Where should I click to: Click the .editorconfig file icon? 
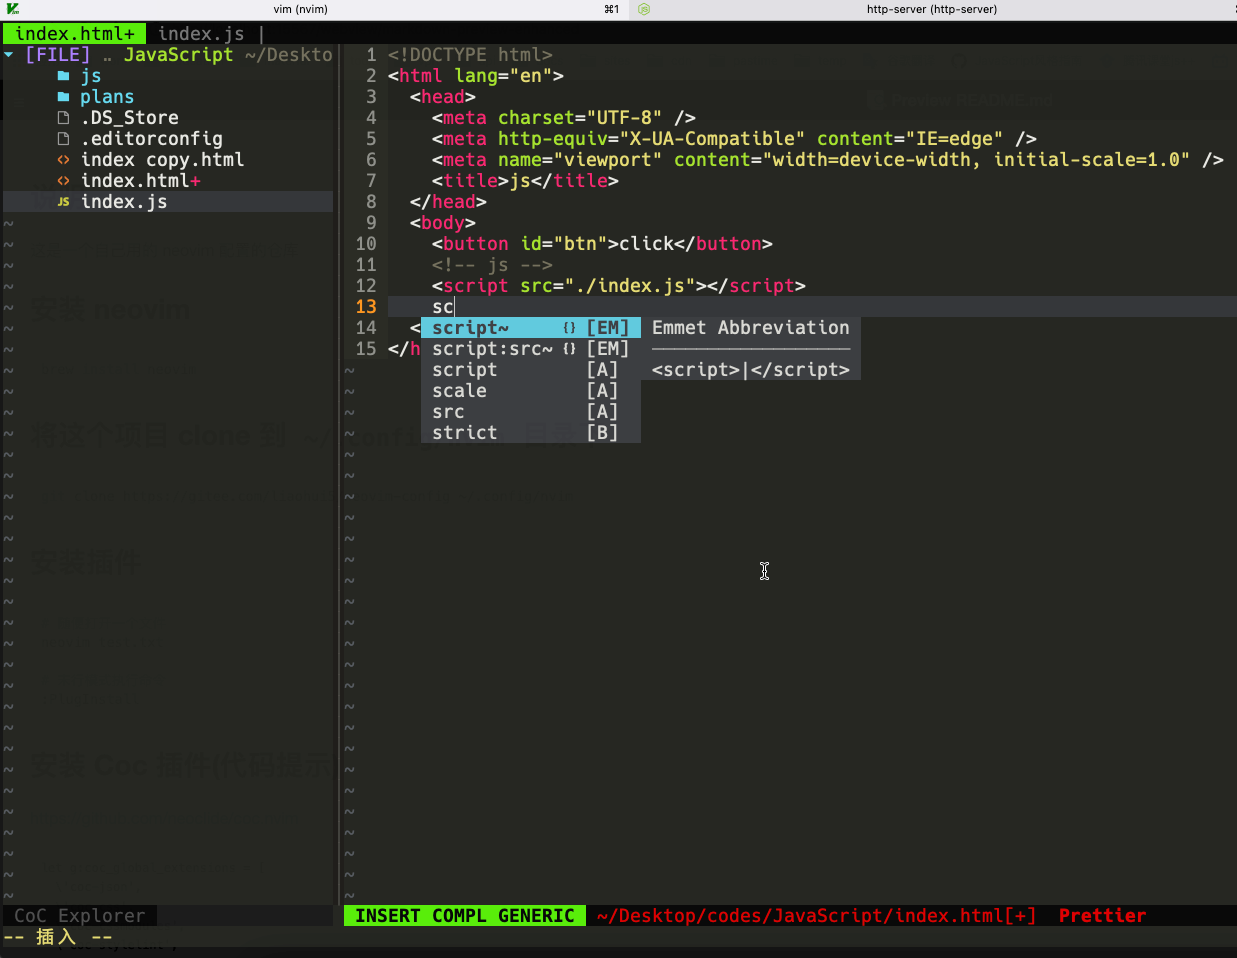63,139
